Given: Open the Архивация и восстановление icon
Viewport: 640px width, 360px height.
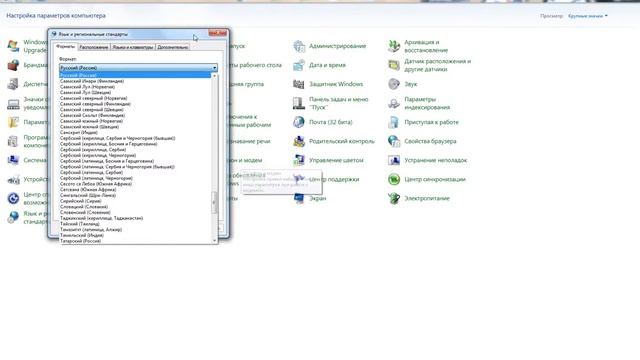Looking at the screenshot, I should [394, 46].
